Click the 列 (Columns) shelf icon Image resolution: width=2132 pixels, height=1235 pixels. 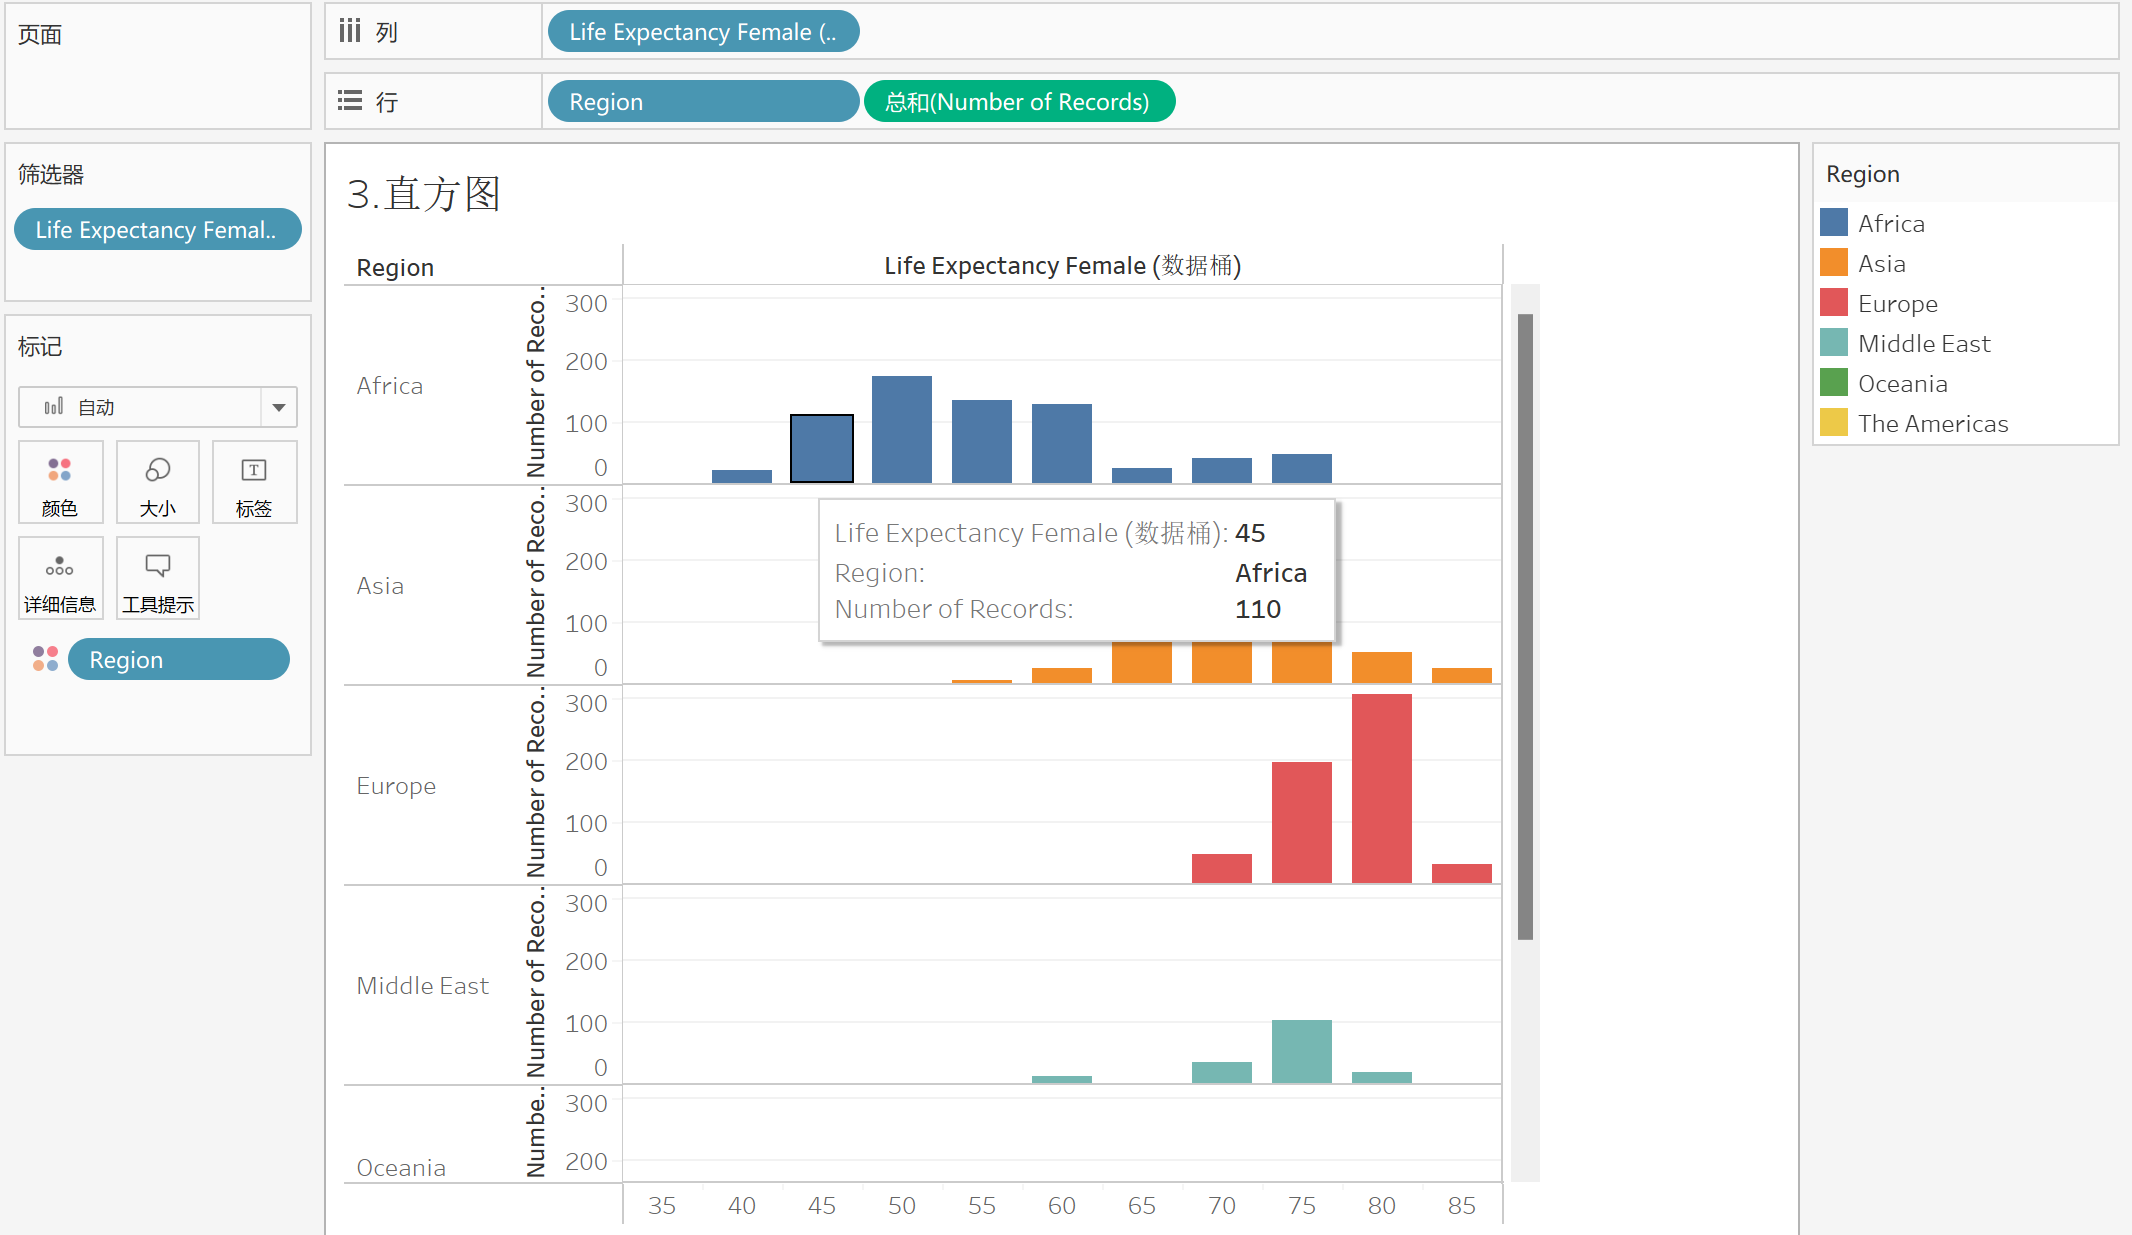(350, 31)
